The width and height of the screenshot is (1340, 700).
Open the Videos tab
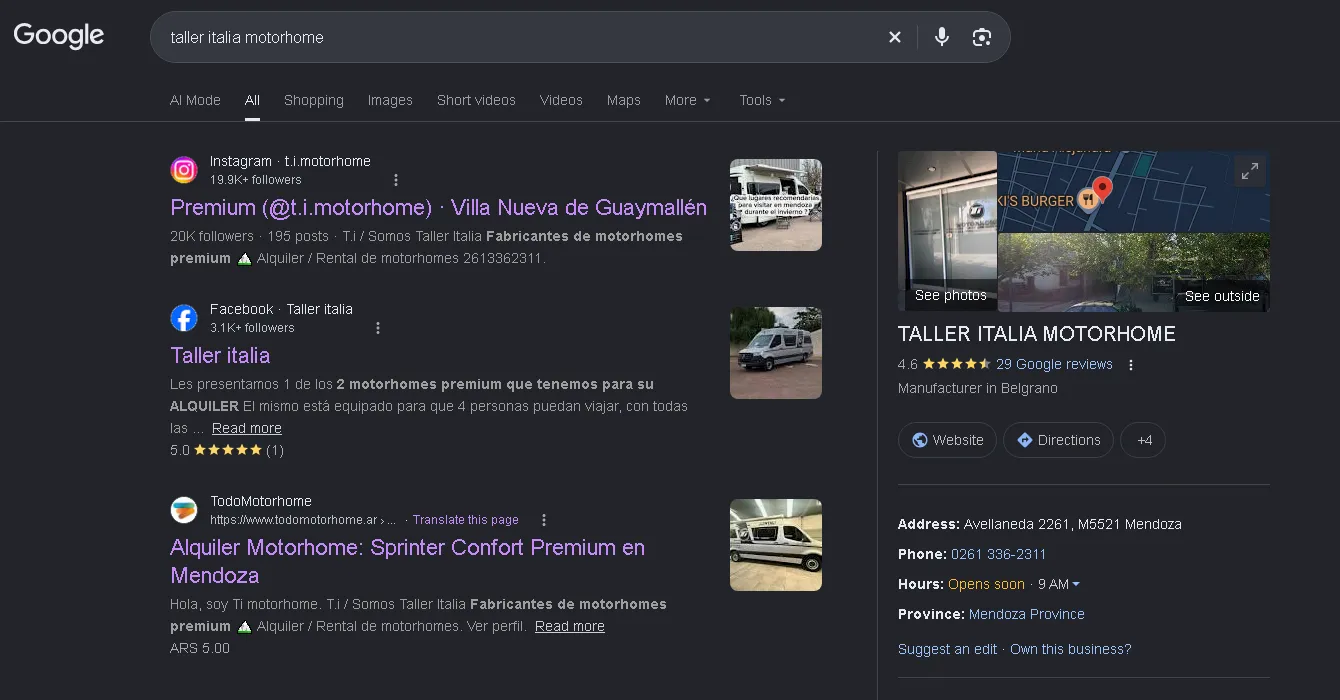tap(561, 100)
